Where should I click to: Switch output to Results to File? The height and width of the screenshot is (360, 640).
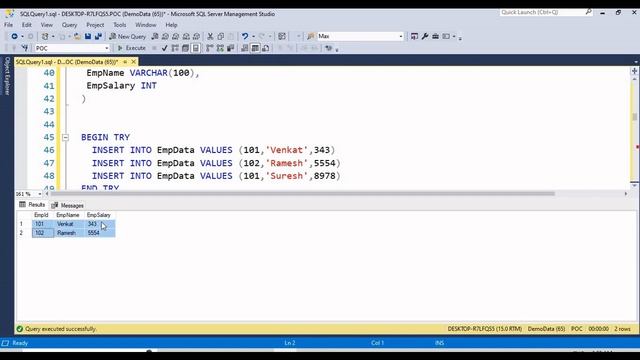[266, 48]
